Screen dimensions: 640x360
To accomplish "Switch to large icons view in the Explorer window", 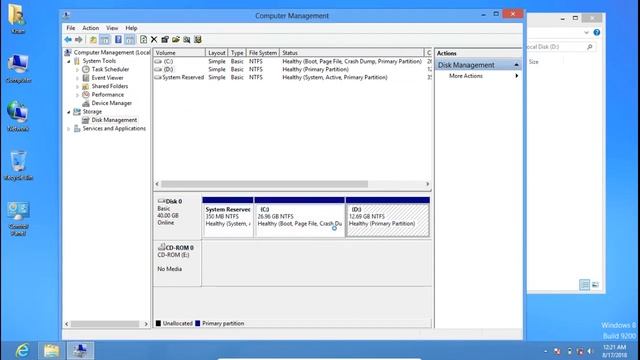I will (596, 284).
